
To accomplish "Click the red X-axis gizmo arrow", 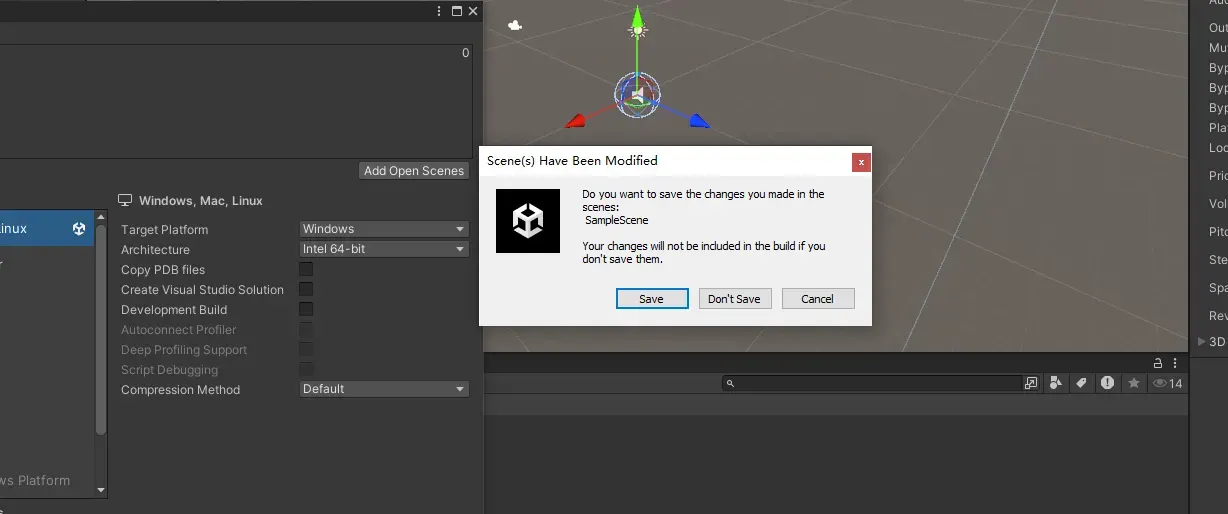I will (x=576, y=121).
